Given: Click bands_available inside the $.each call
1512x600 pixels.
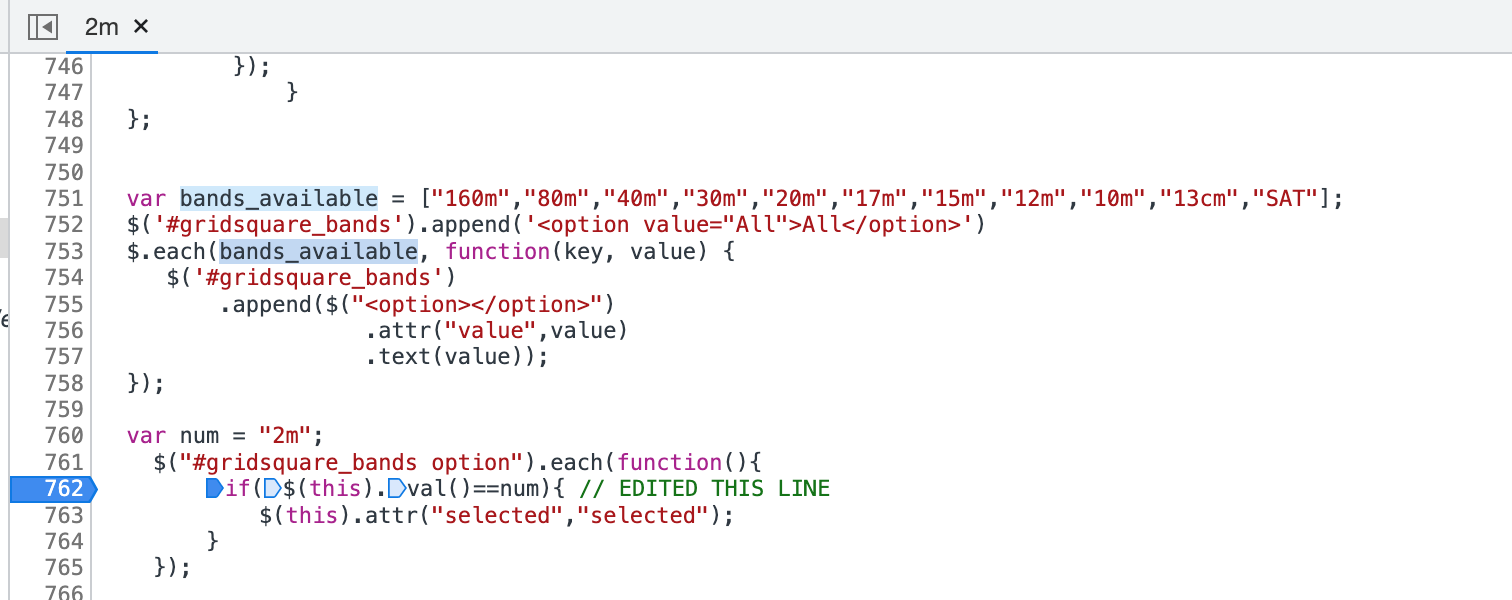Looking at the screenshot, I should pos(318,251).
